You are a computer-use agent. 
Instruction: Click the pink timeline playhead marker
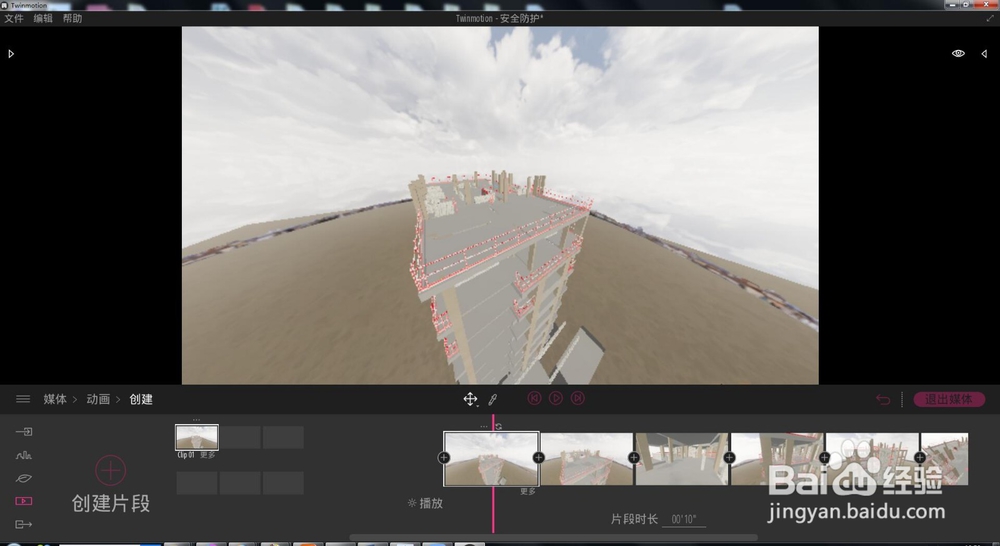point(493,472)
